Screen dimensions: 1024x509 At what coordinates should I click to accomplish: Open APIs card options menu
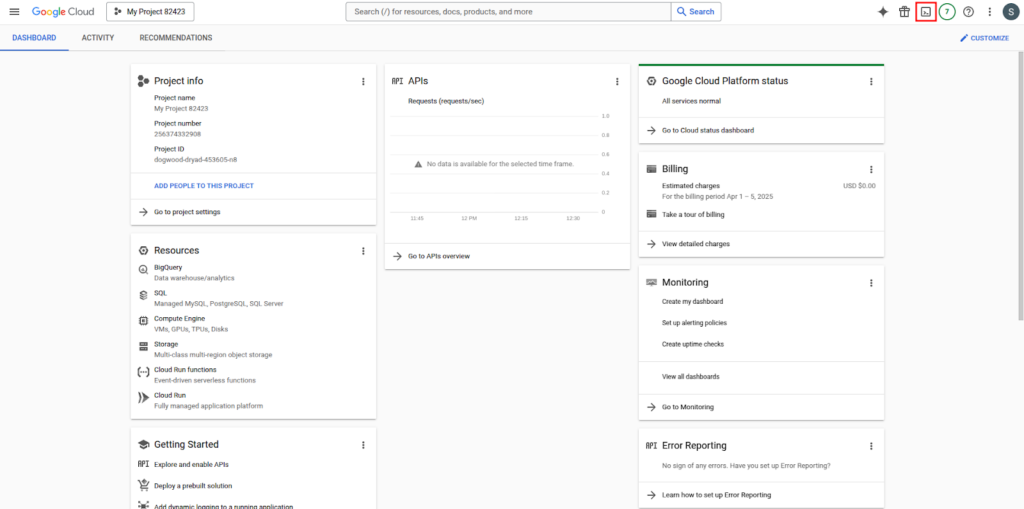tap(617, 82)
